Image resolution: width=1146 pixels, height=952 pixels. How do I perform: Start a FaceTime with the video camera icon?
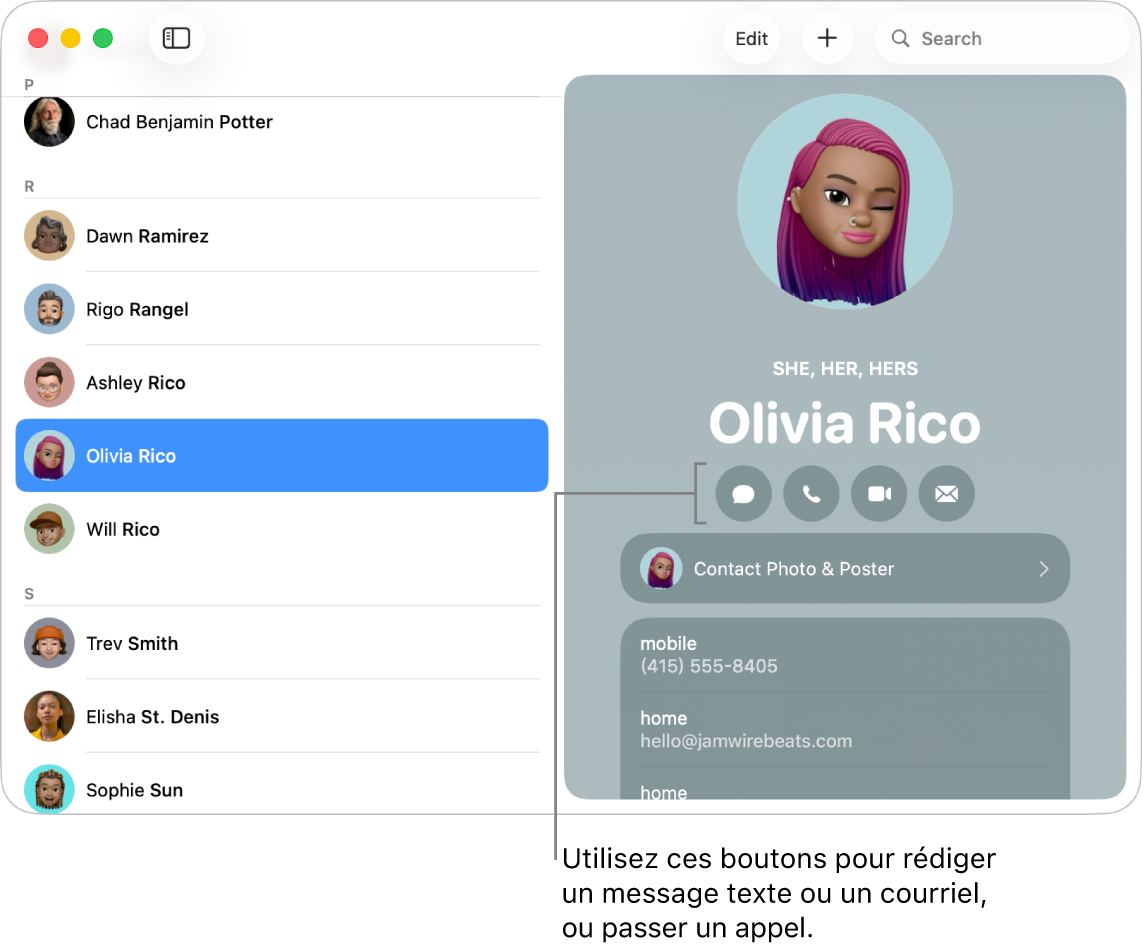879,493
